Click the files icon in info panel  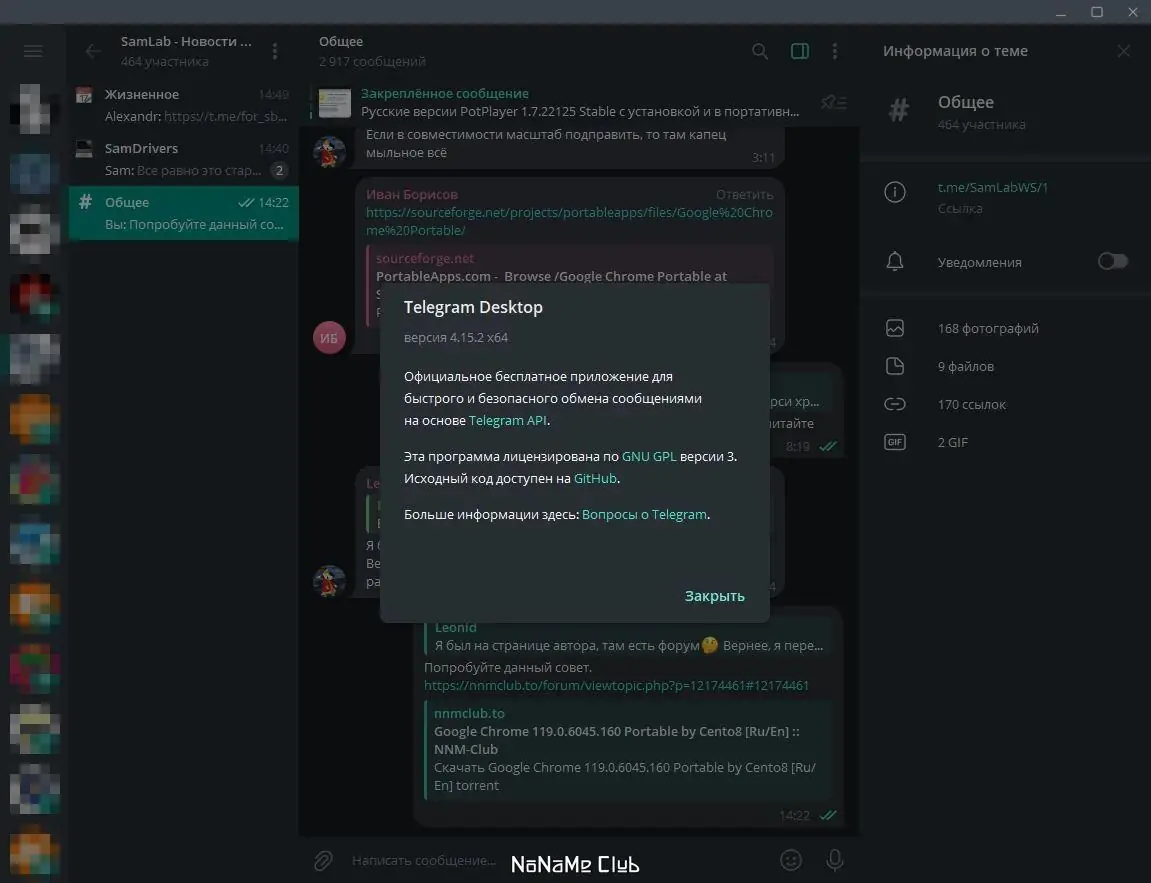click(x=894, y=366)
